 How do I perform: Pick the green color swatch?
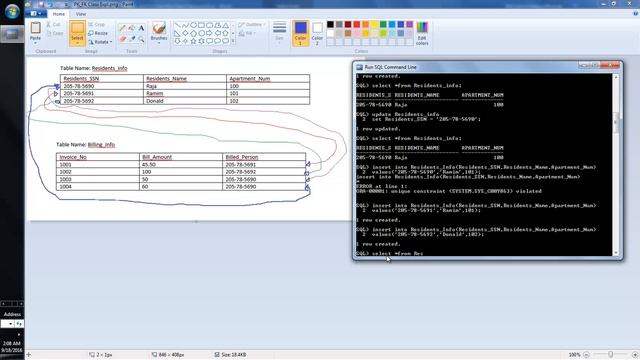pyautogui.click(x=383, y=24)
